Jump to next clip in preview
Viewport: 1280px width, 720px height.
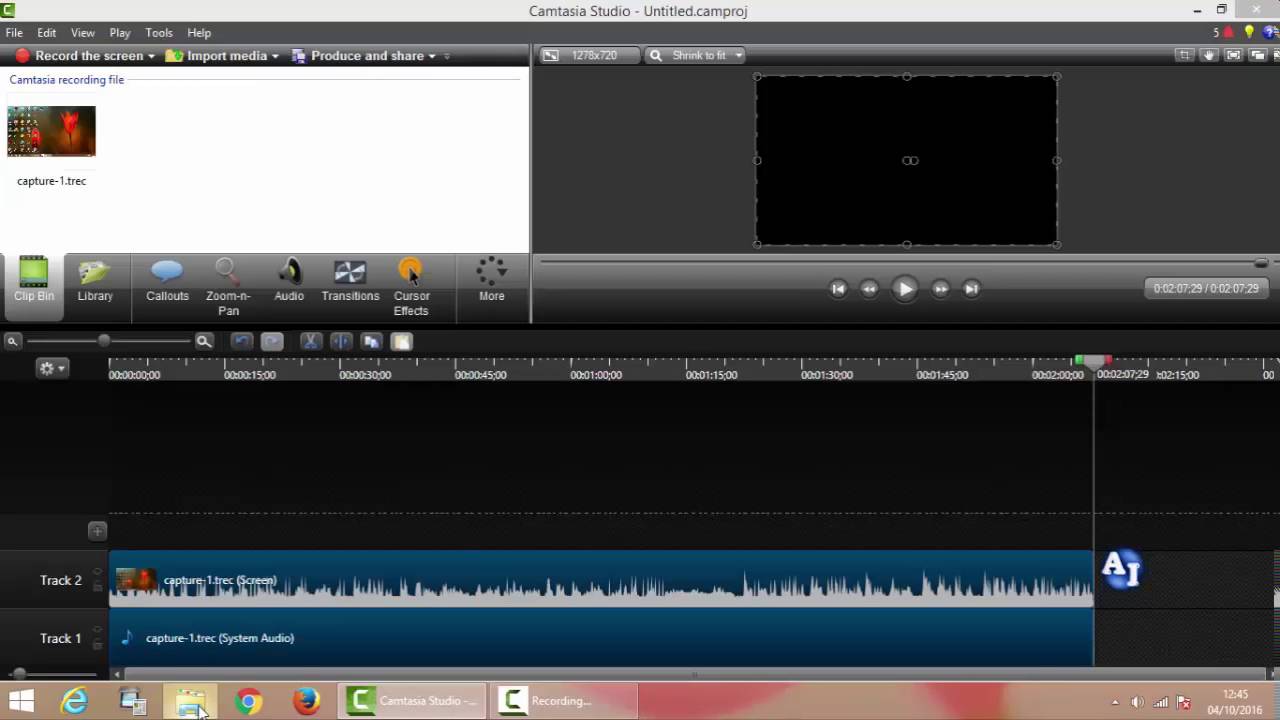pyautogui.click(x=971, y=289)
